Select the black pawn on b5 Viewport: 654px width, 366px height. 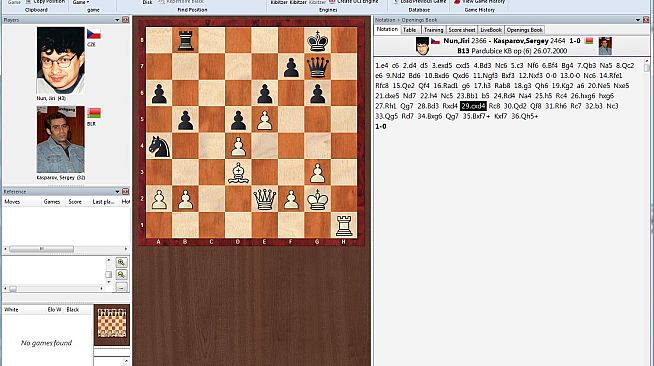click(x=185, y=120)
